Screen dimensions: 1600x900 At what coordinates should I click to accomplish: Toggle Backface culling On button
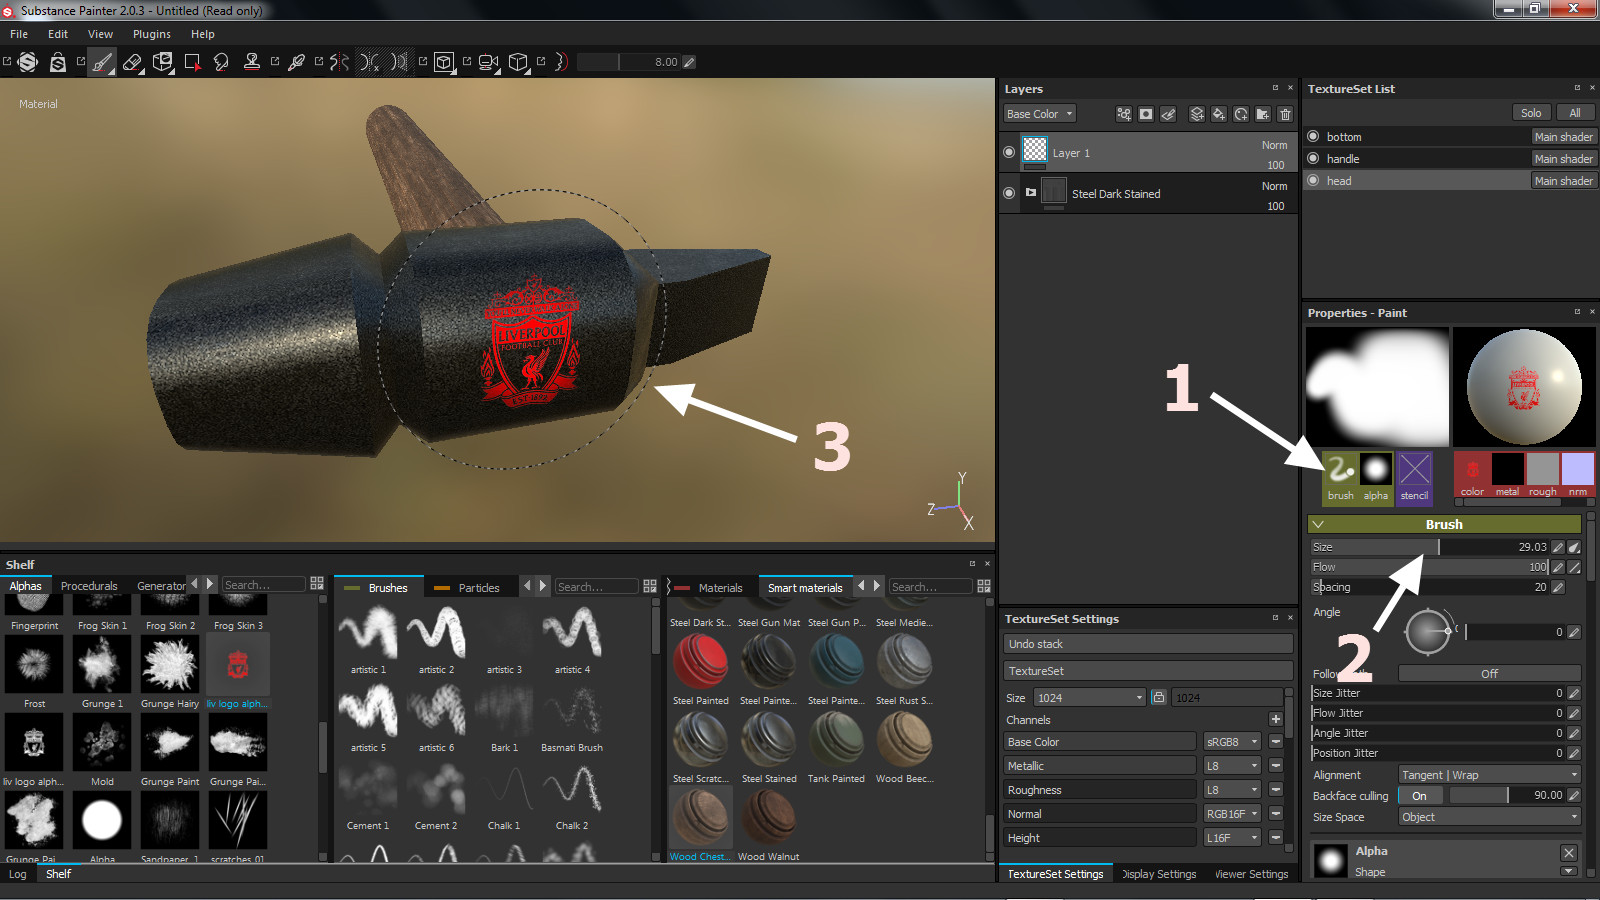(x=1419, y=796)
